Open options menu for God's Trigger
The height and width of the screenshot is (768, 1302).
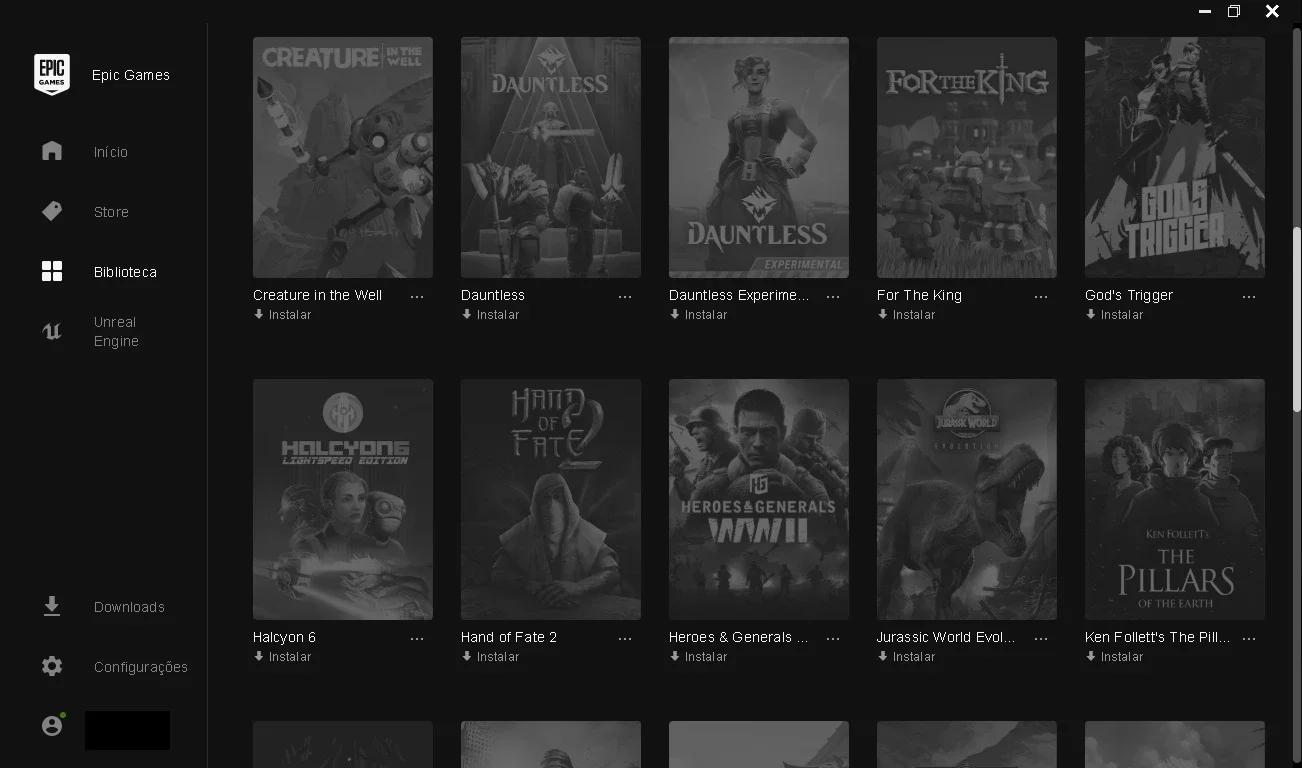coord(1249,297)
